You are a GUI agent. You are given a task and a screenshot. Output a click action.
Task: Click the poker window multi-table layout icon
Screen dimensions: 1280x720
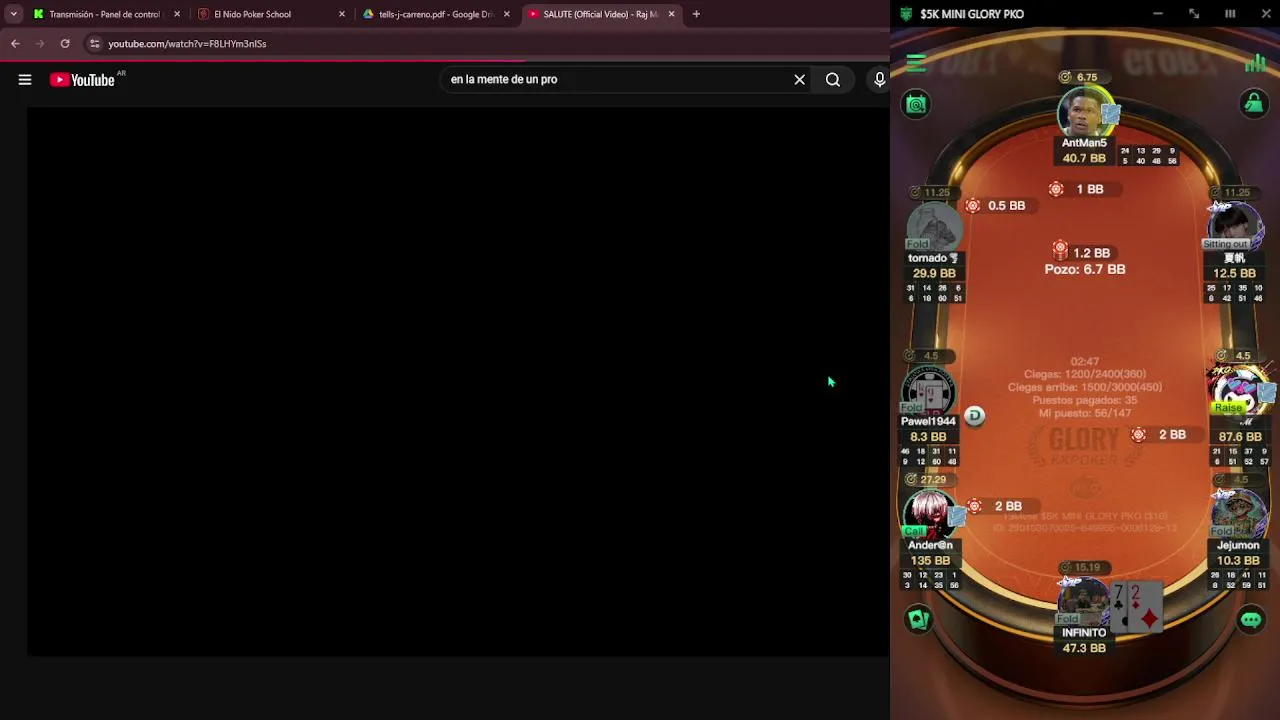1230,14
